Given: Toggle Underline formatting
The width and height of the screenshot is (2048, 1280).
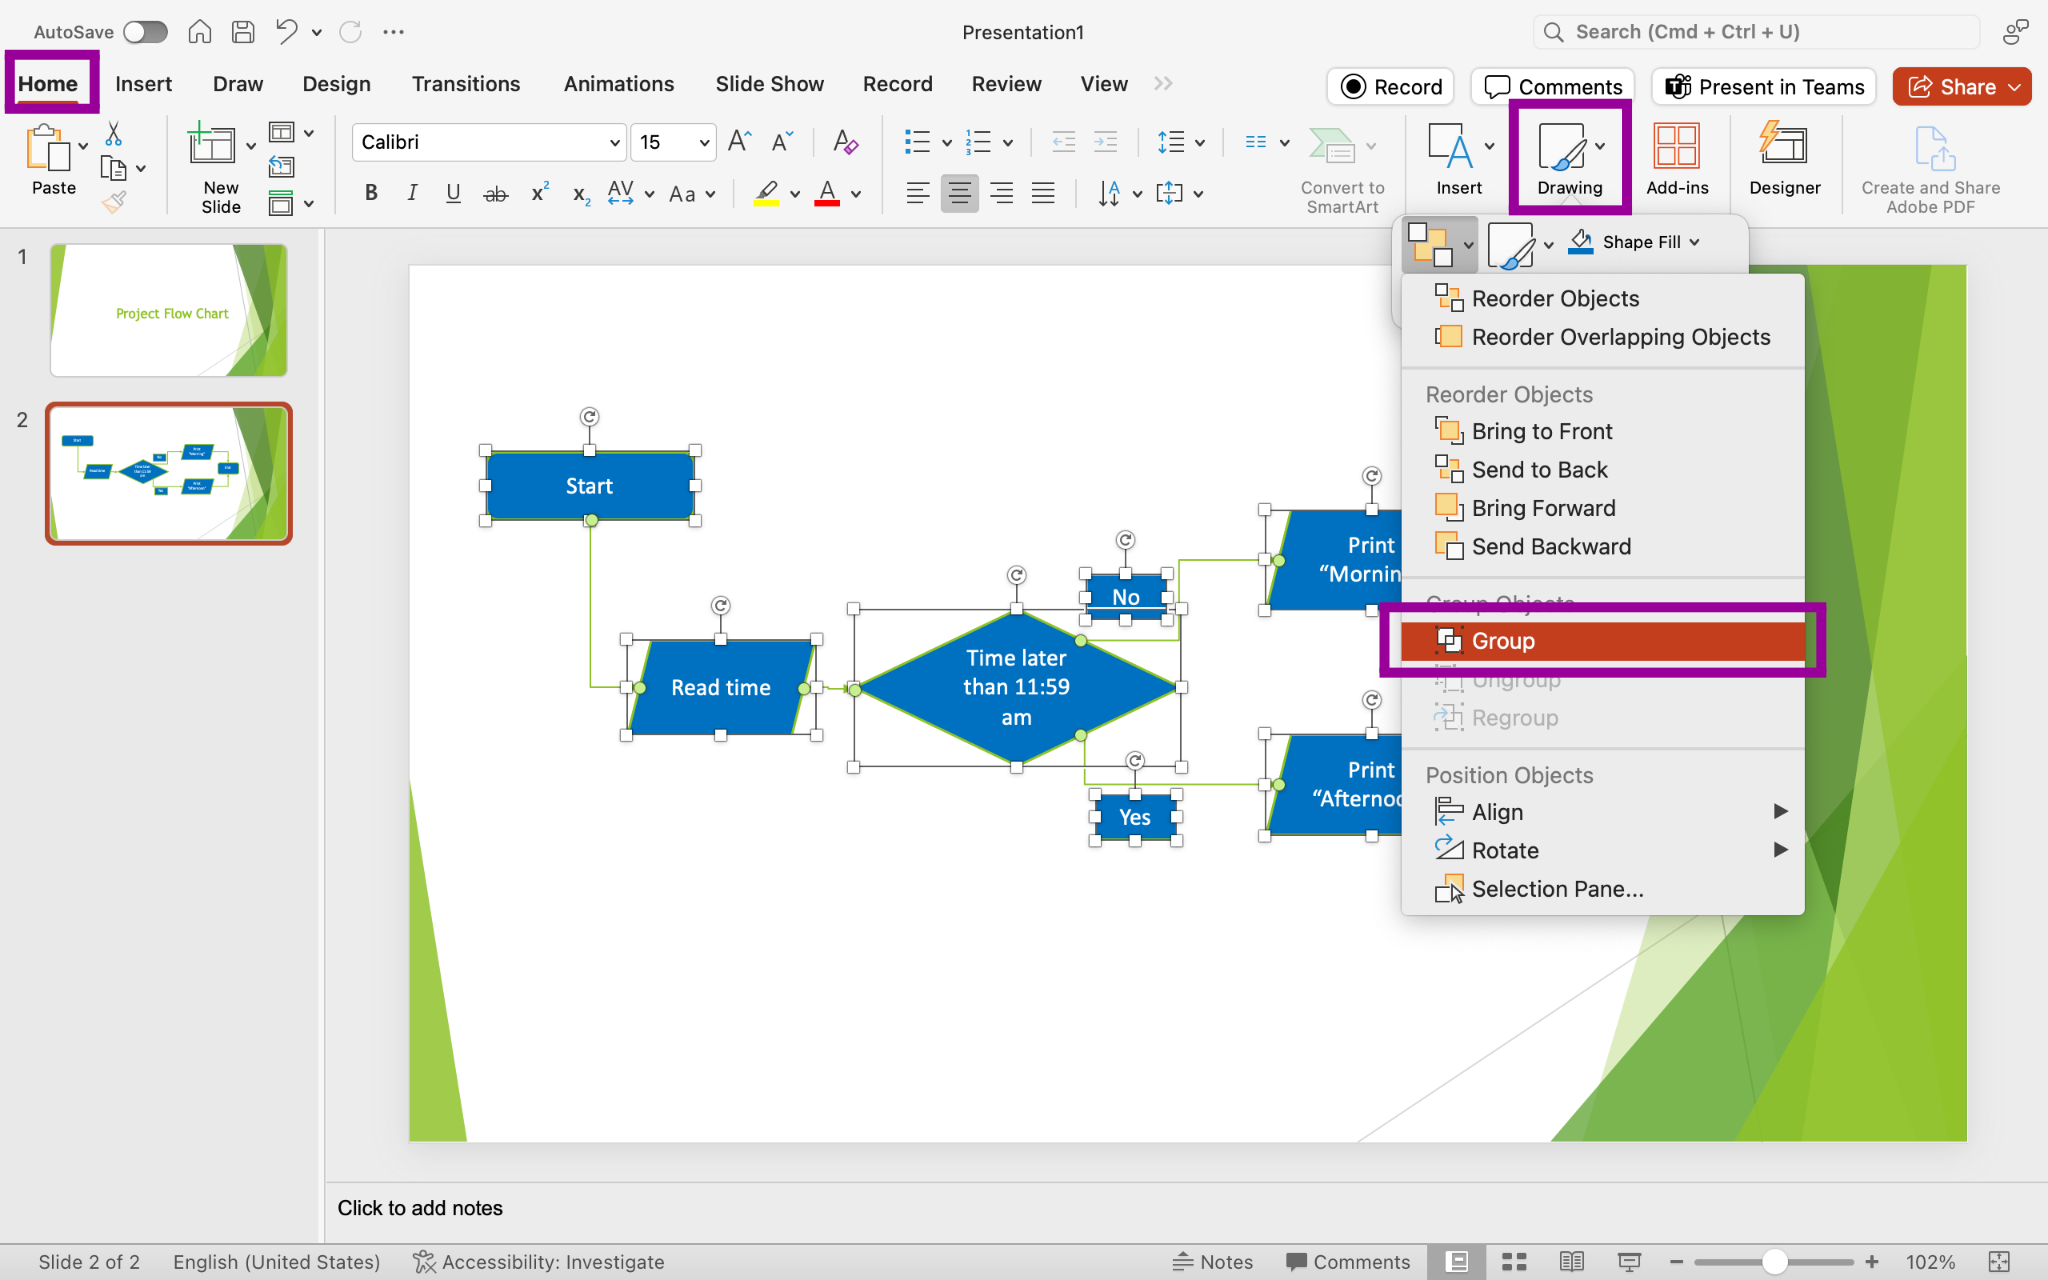Looking at the screenshot, I should (453, 193).
